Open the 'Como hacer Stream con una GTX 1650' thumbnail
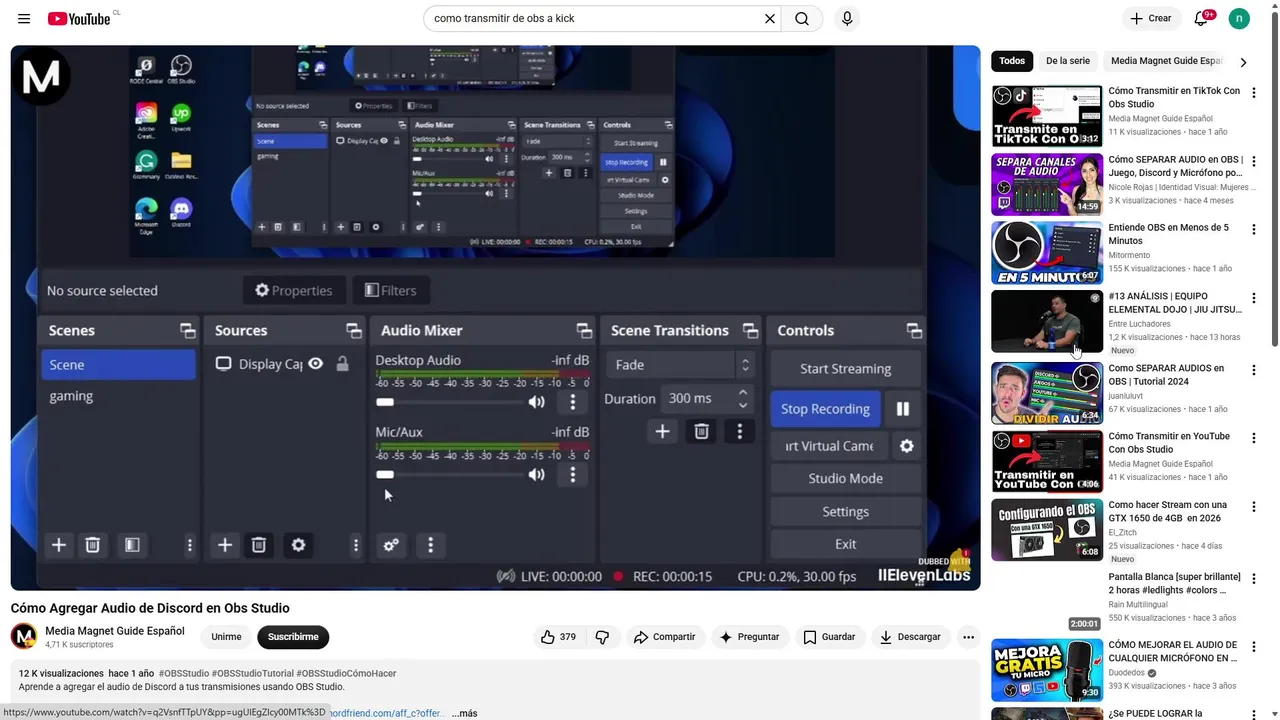 click(1047, 530)
